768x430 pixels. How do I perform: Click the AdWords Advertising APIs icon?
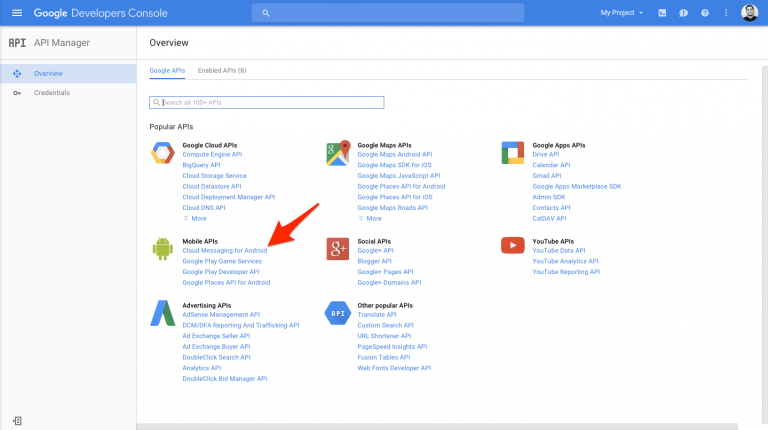[163, 313]
